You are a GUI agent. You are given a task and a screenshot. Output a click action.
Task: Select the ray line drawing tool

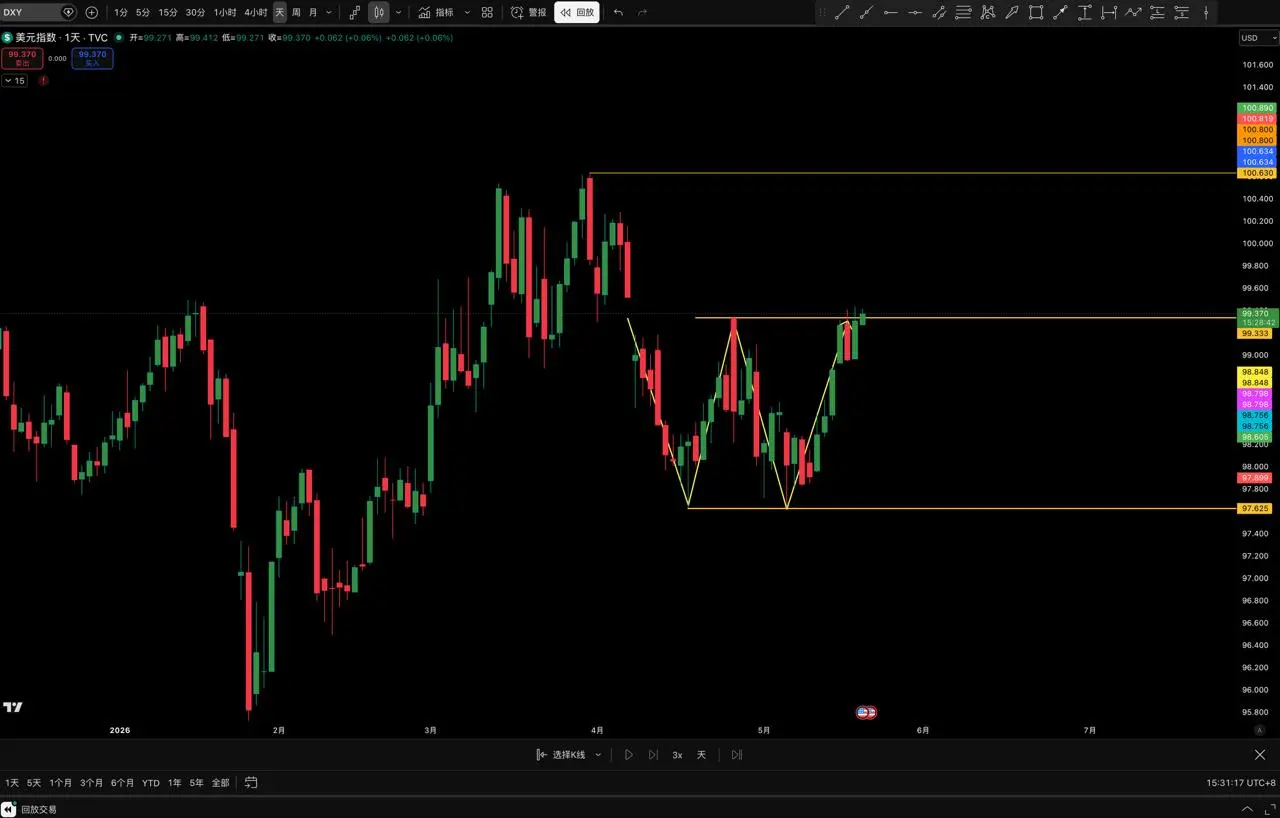pyautogui.click(x=866, y=12)
